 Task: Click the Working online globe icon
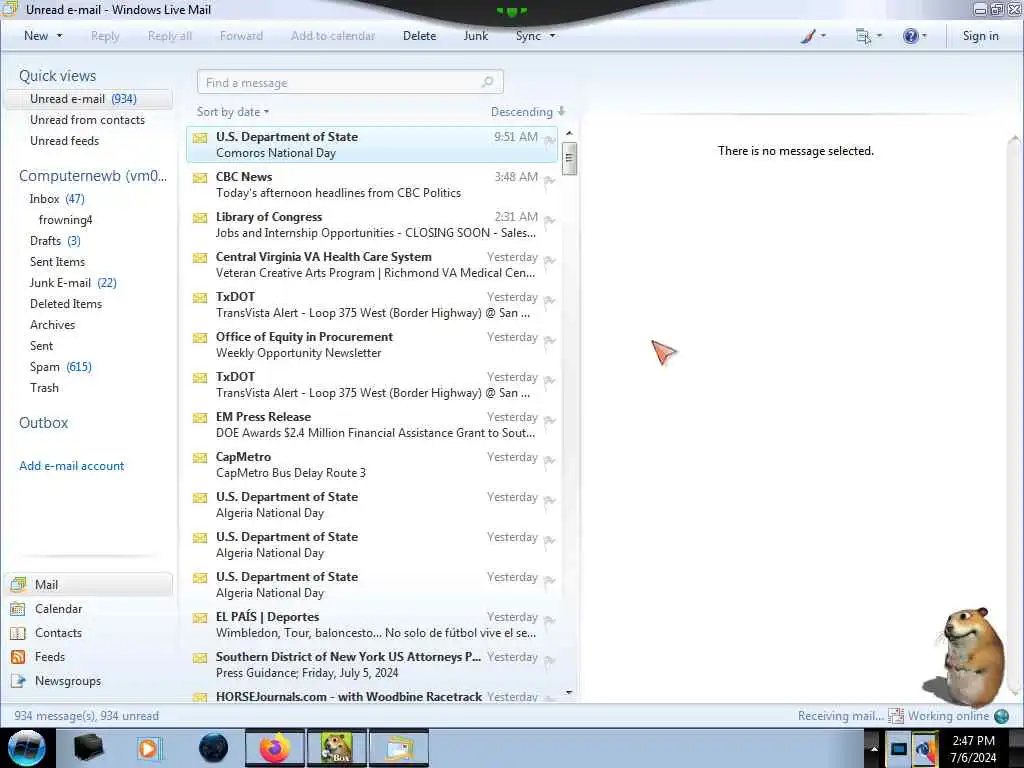[x=1001, y=716]
